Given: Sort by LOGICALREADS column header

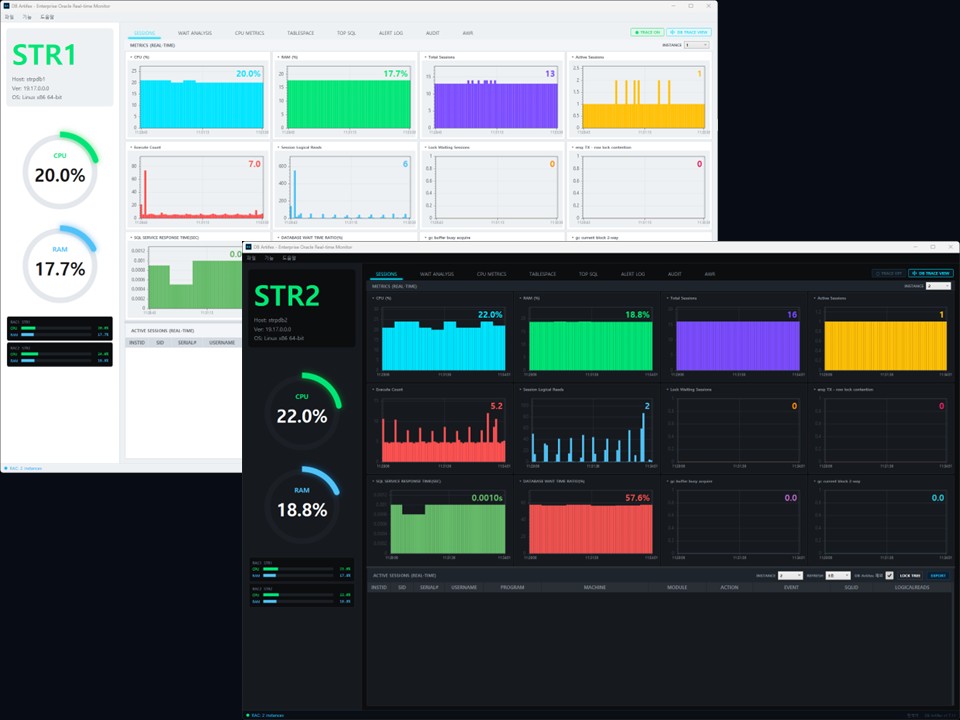Looking at the screenshot, I should pos(912,587).
